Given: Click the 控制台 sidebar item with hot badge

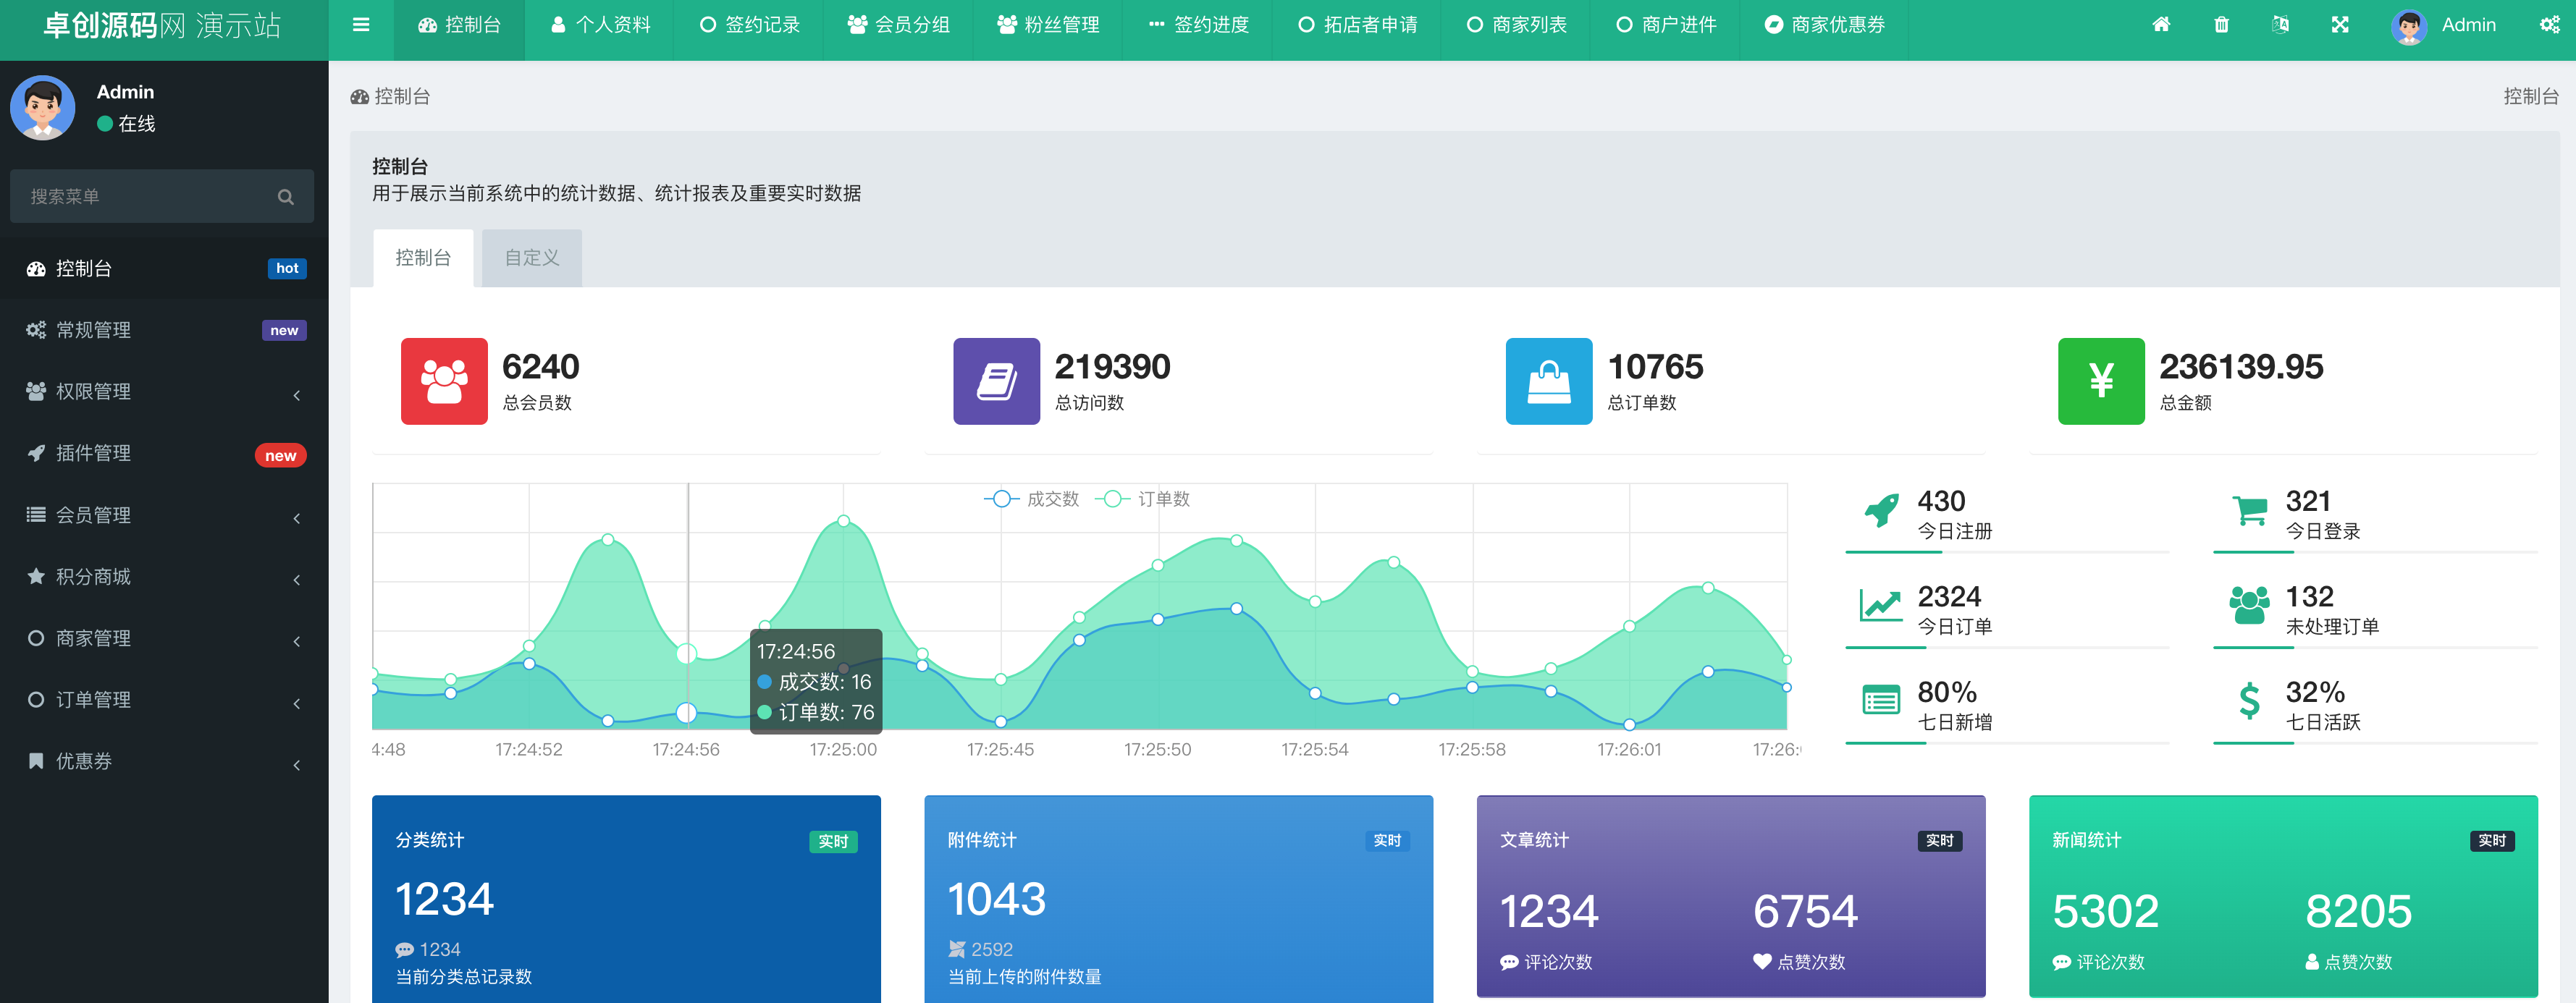Looking at the screenshot, I should click(x=164, y=268).
